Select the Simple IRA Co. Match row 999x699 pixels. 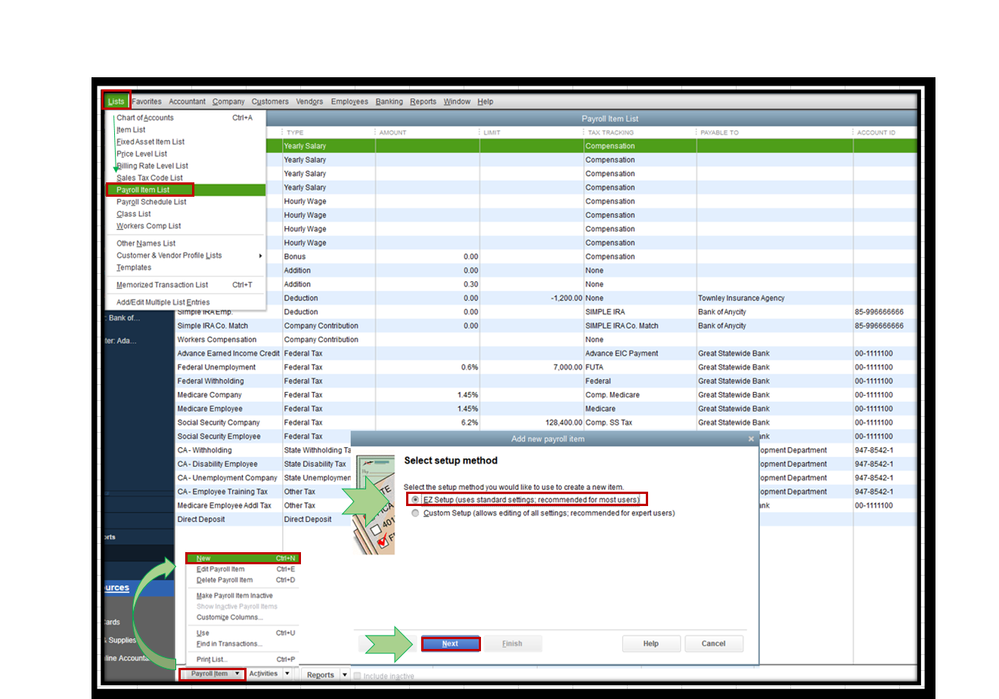tap(546, 326)
